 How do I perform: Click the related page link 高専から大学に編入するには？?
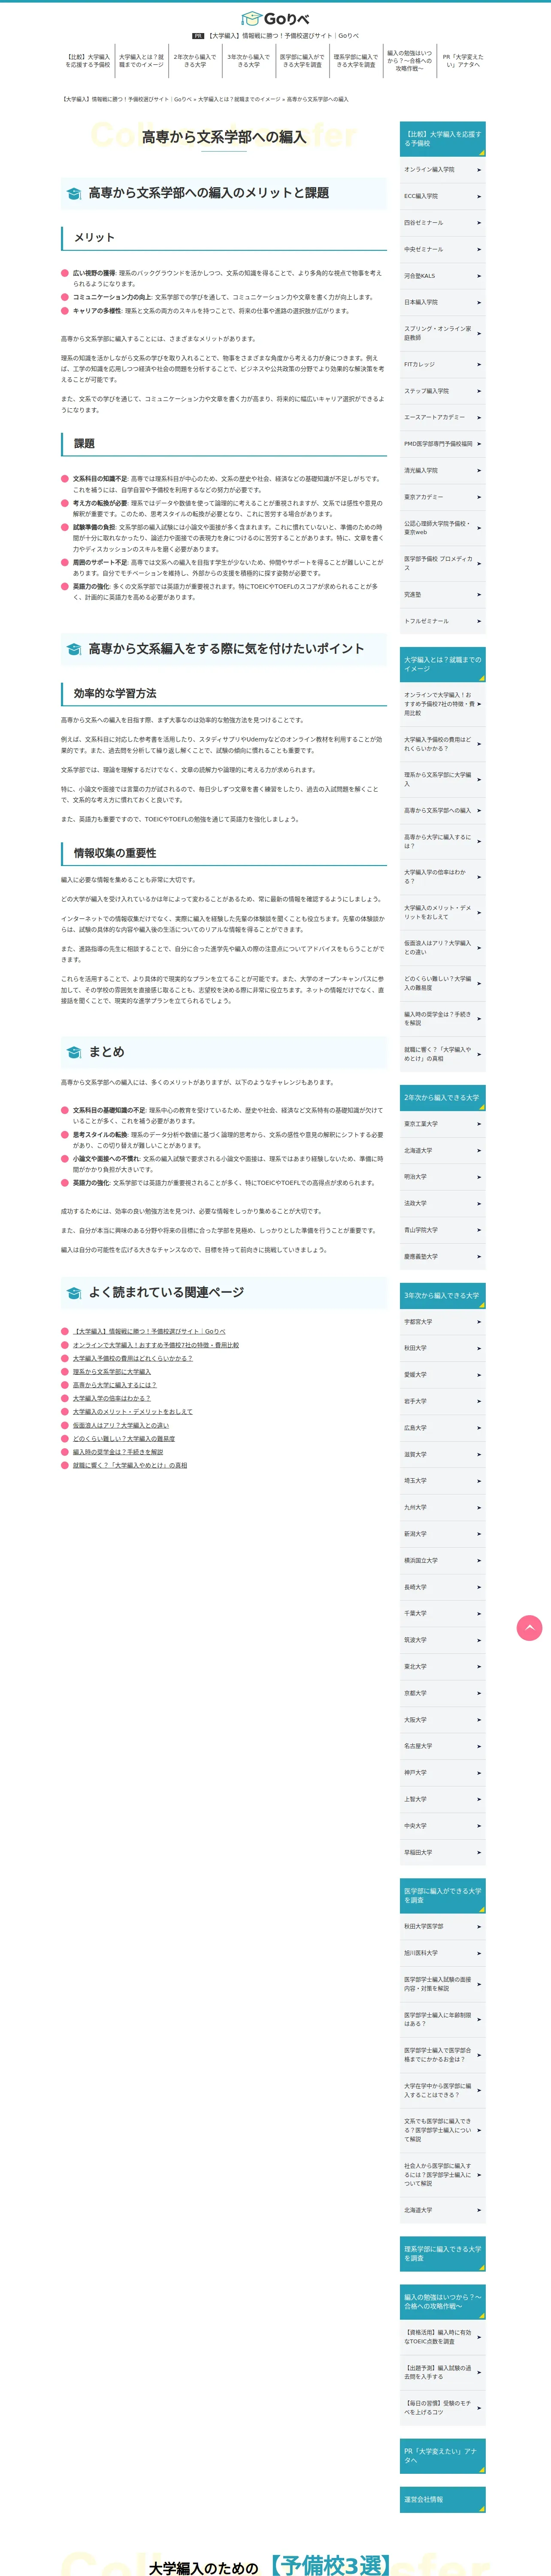[115, 1385]
